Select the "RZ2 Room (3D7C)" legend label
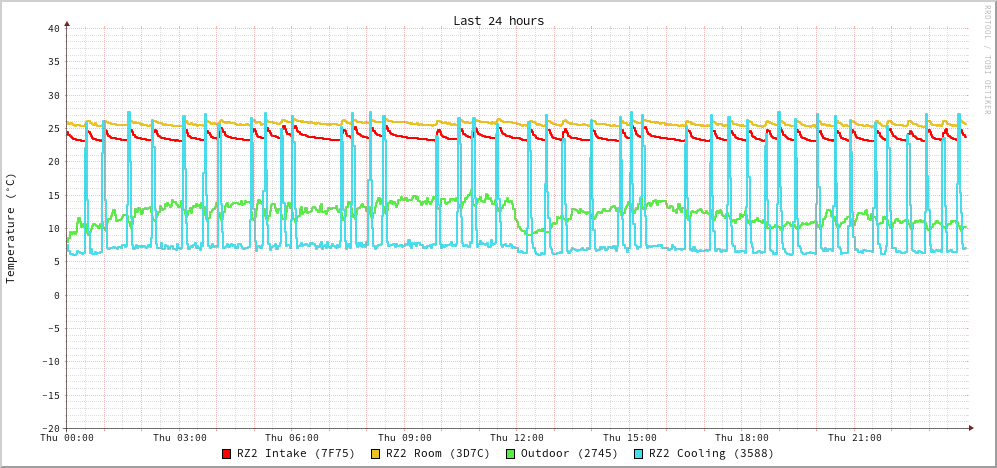 pyautogui.click(x=438, y=453)
